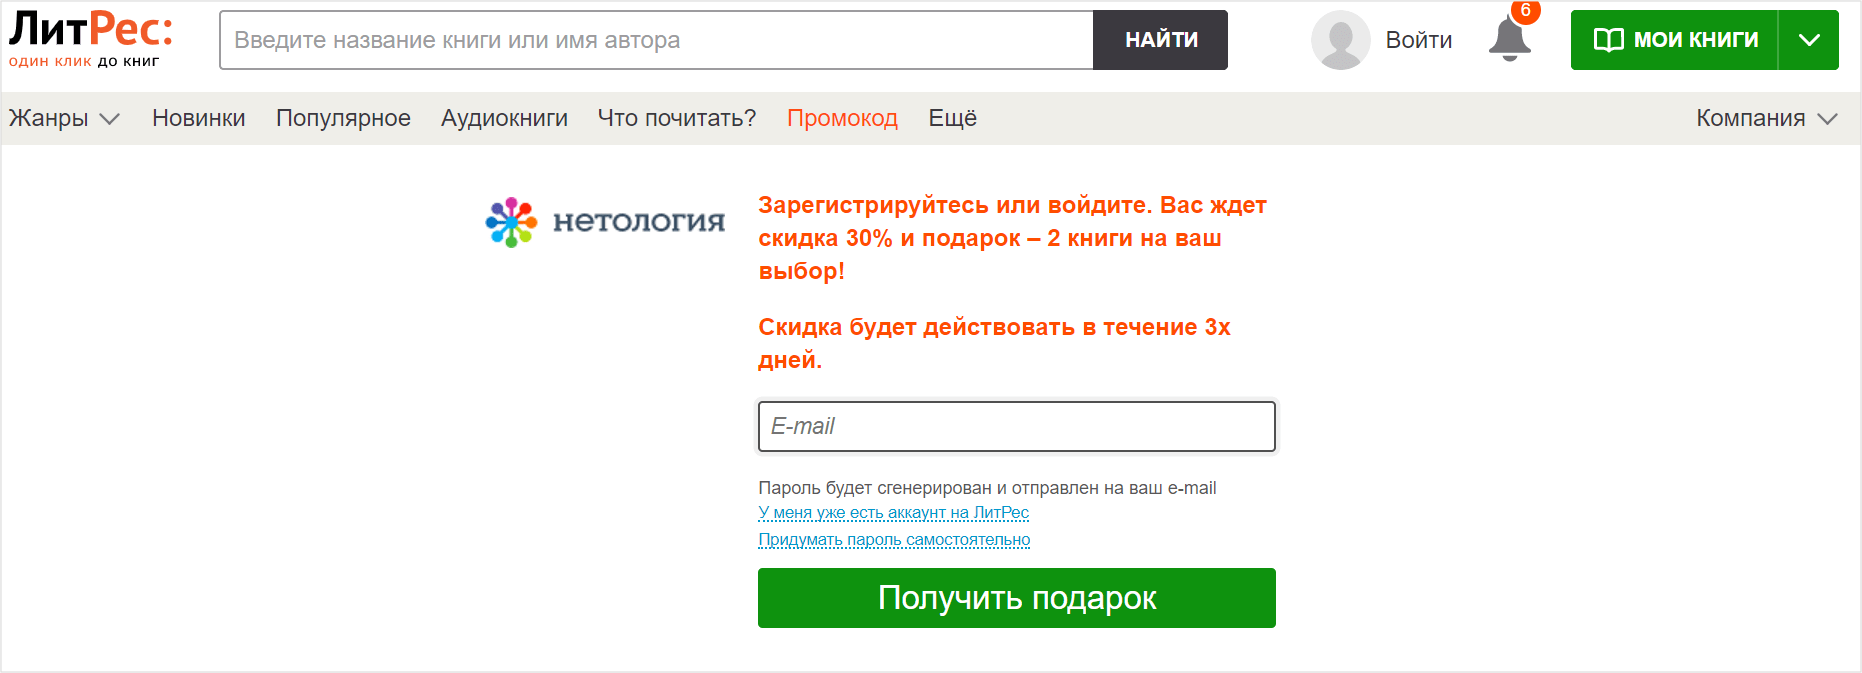This screenshot has height=673, width=1862.
Task: Click the ЛитРес logo
Action: click(91, 39)
